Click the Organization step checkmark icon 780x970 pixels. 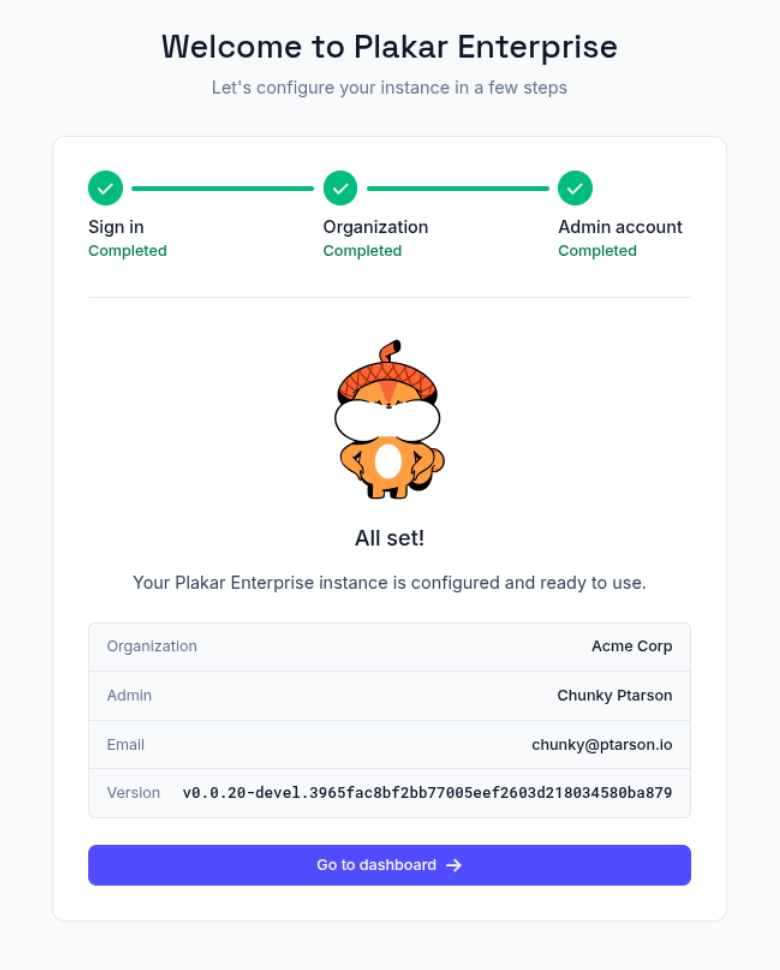(340, 188)
